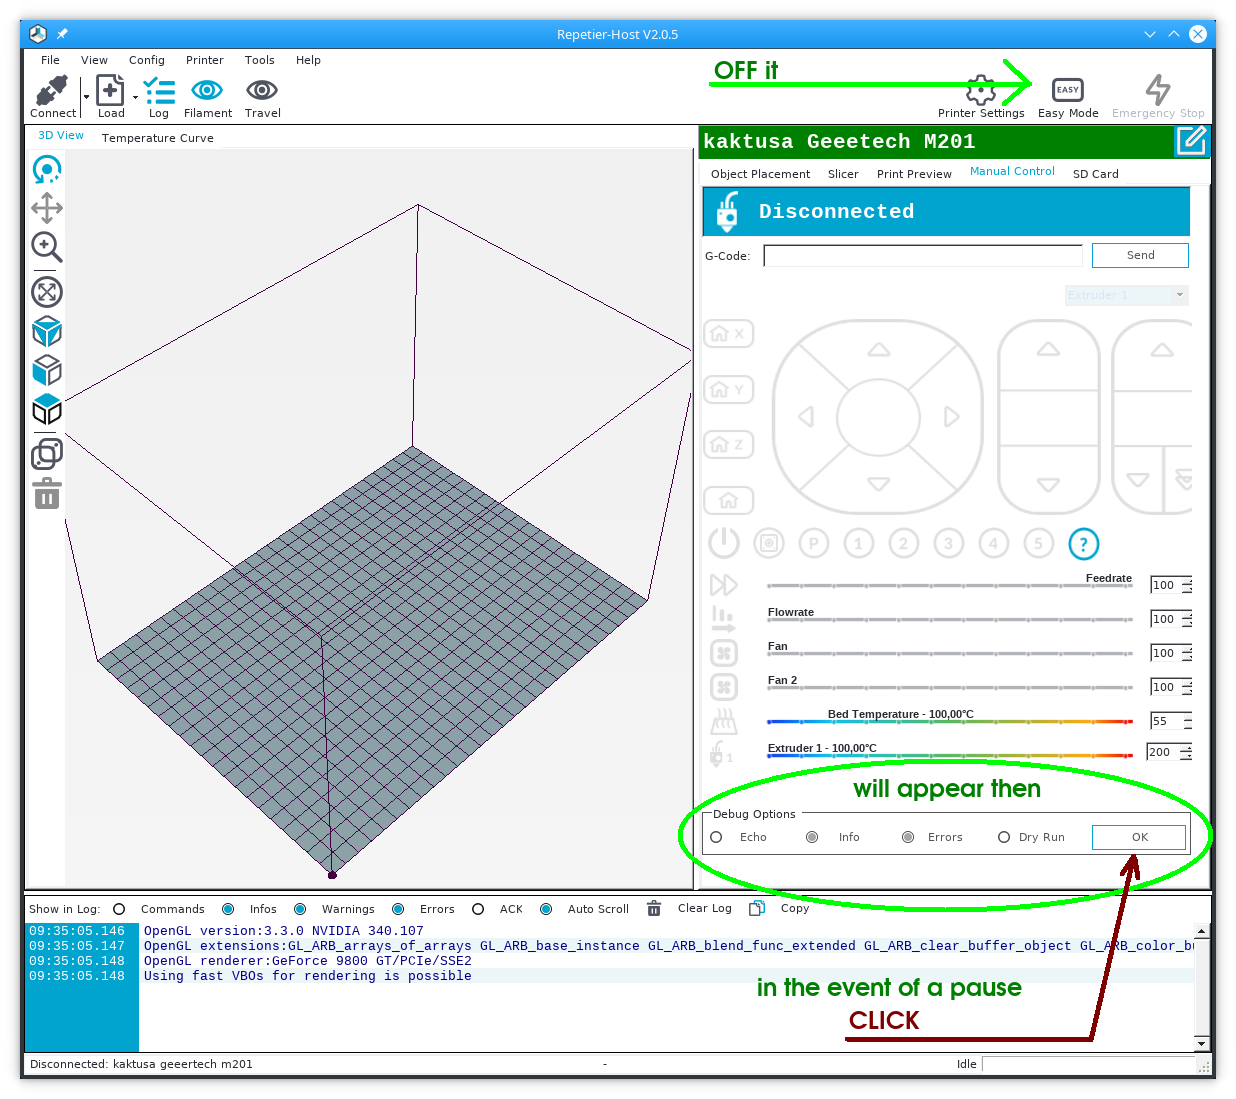Toggle the Fan icon button
The image size is (1236, 1099).
(x=723, y=653)
